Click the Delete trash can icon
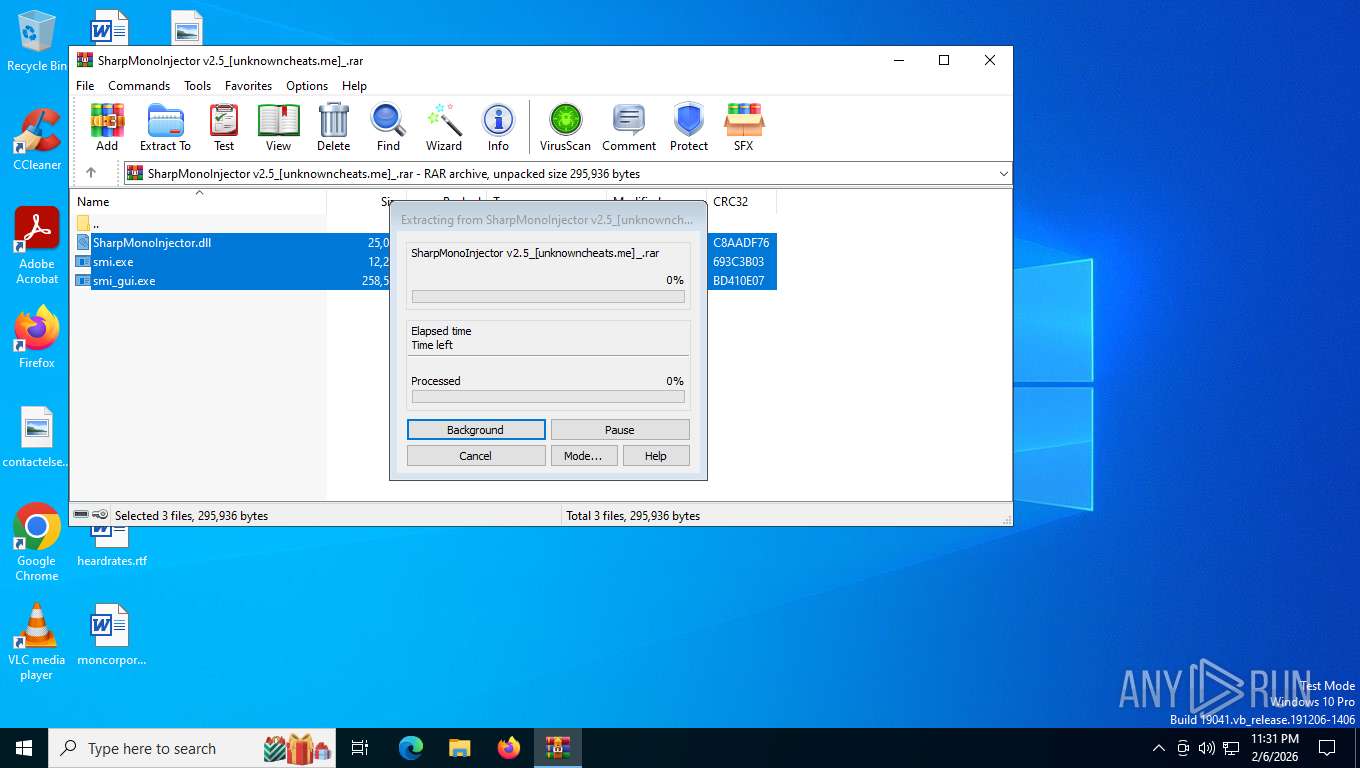 333,127
